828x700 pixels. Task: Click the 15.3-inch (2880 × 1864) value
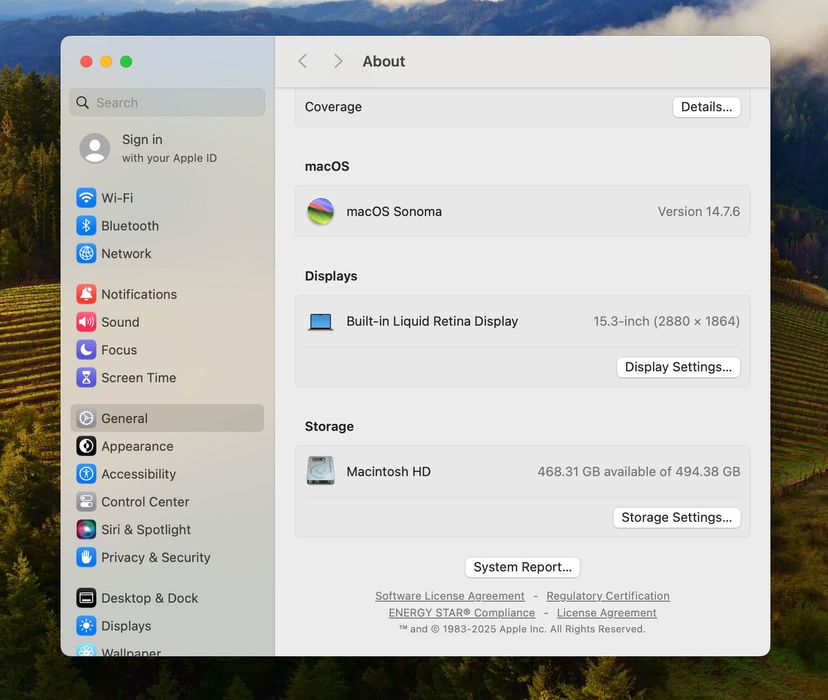click(666, 321)
